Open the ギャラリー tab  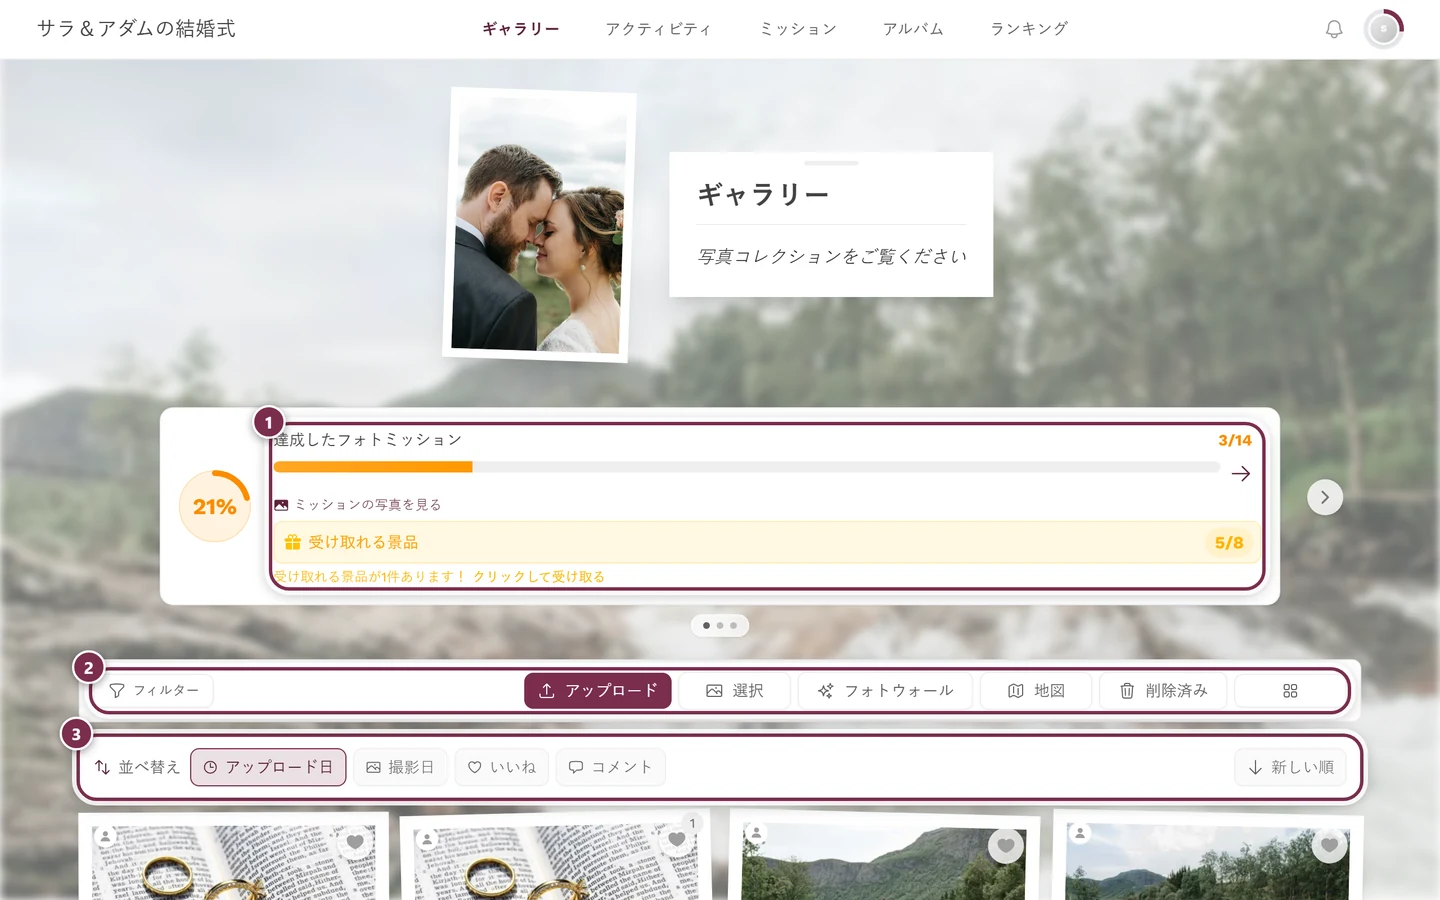(521, 29)
